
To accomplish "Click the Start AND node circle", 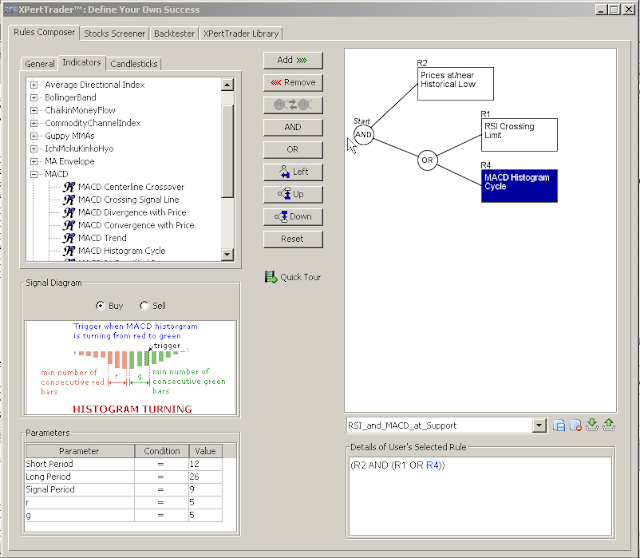I will (x=363, y=135).
